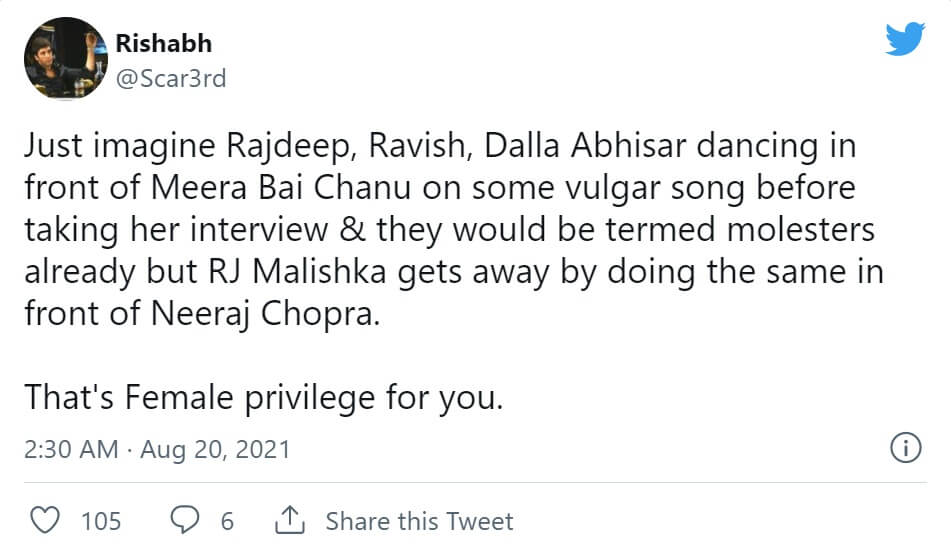Open the @Scar3rd handle link
Screen dimensions: 951x553
click(171, 77)
